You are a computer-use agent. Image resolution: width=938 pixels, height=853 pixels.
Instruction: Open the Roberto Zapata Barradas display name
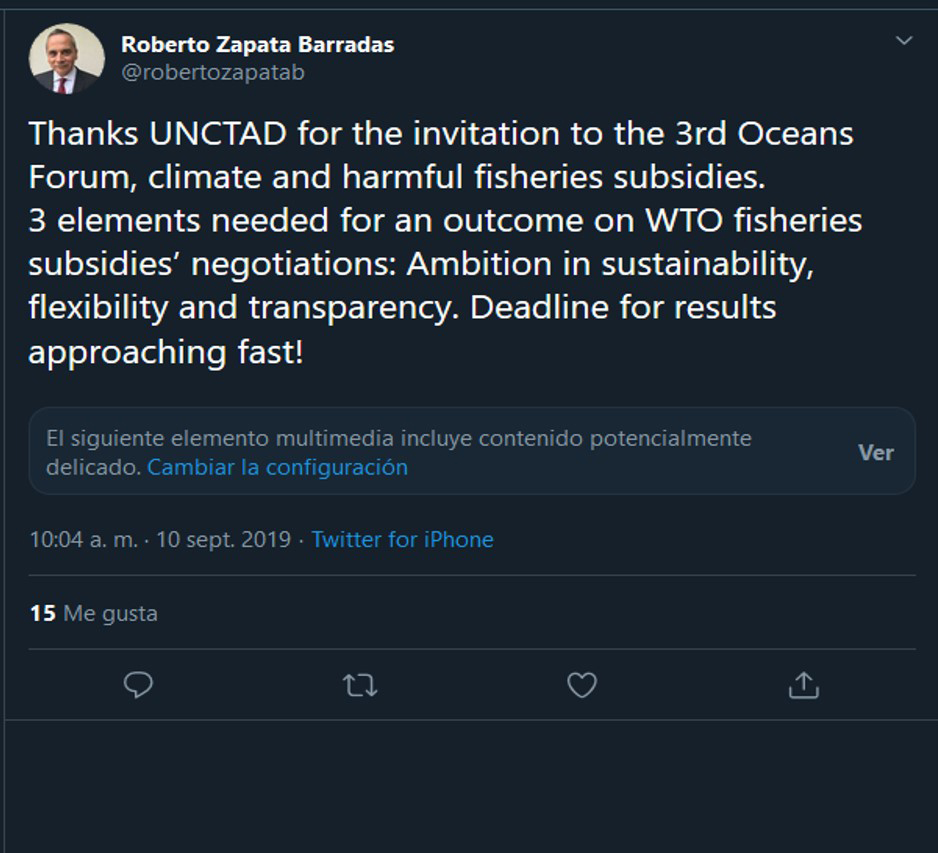point(257,44)
